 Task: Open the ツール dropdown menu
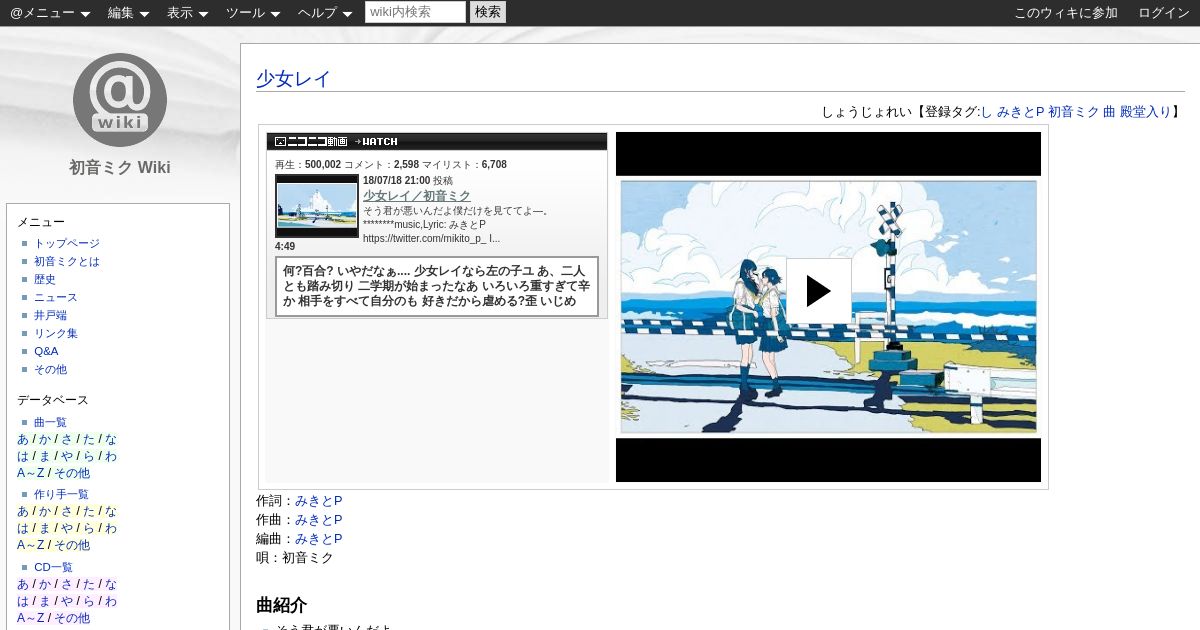coord(253,13)
